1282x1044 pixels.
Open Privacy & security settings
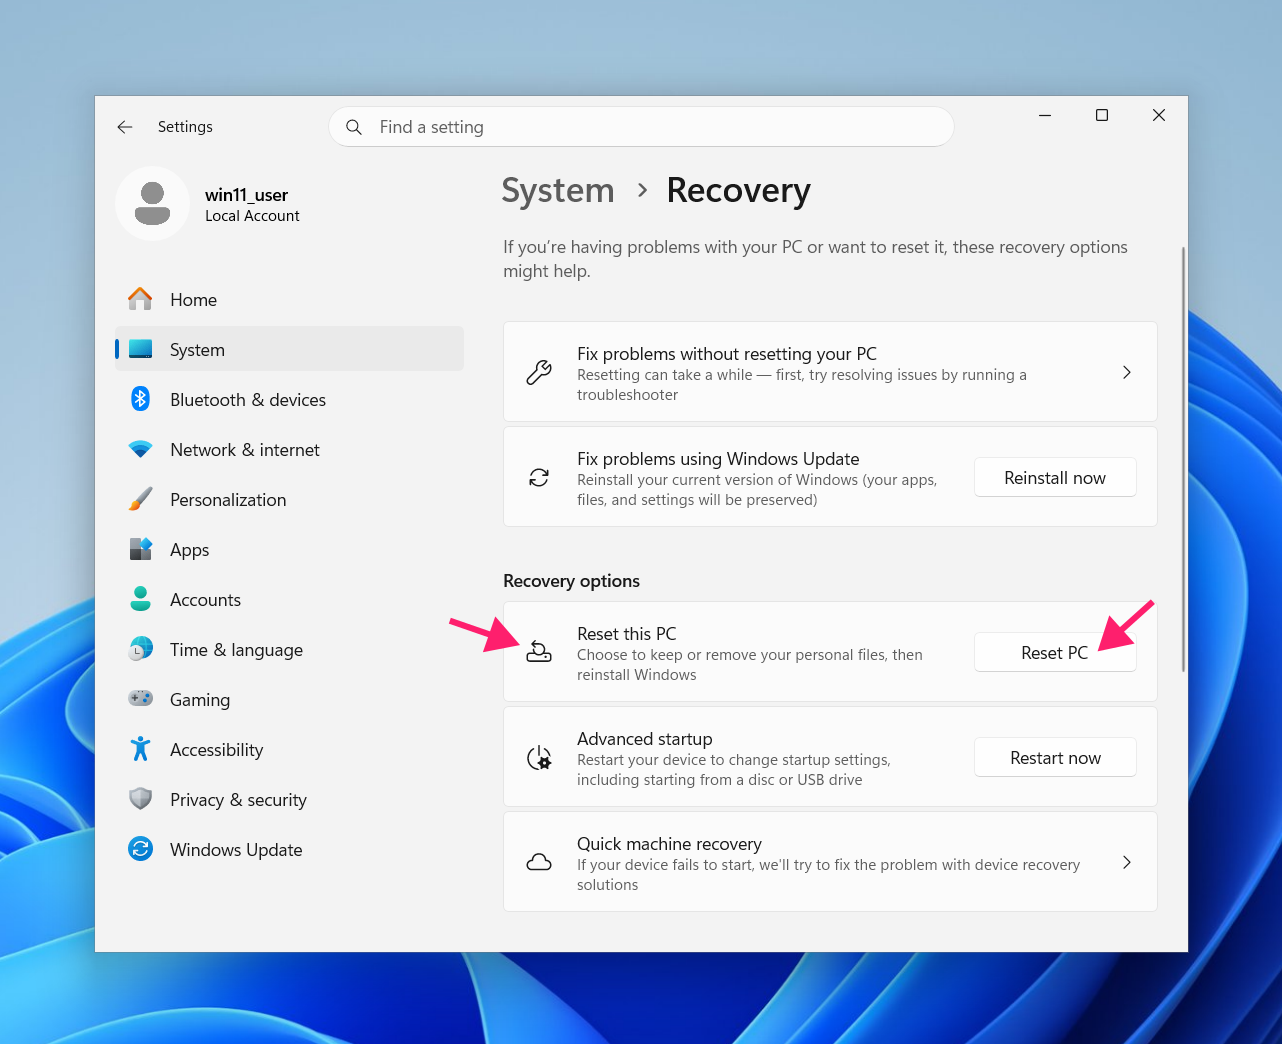pyautogui.click(x=289, y=799)
